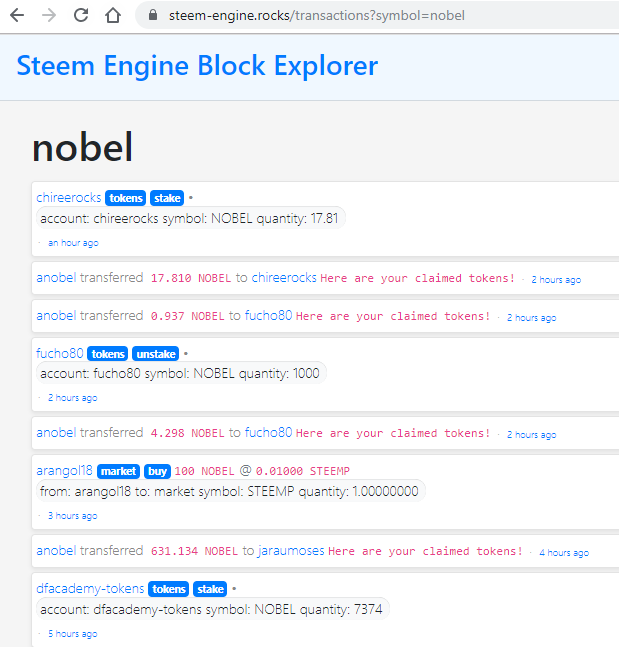The width and height of the screenshot is (619, 647).
Task: Open arangol18 account link
Action: click(x=64, y=471)
